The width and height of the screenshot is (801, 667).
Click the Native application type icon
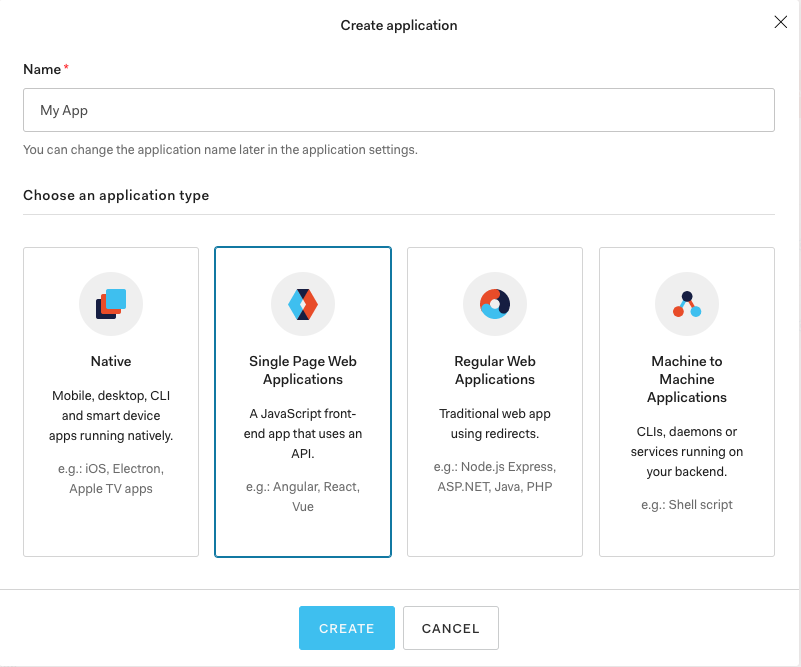coord(111,304)
